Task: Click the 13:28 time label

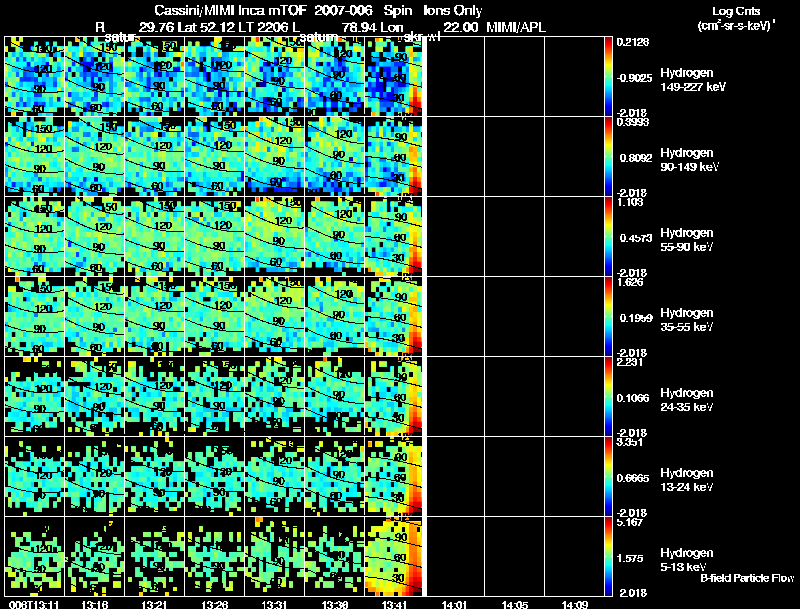Action: [215, 604]
